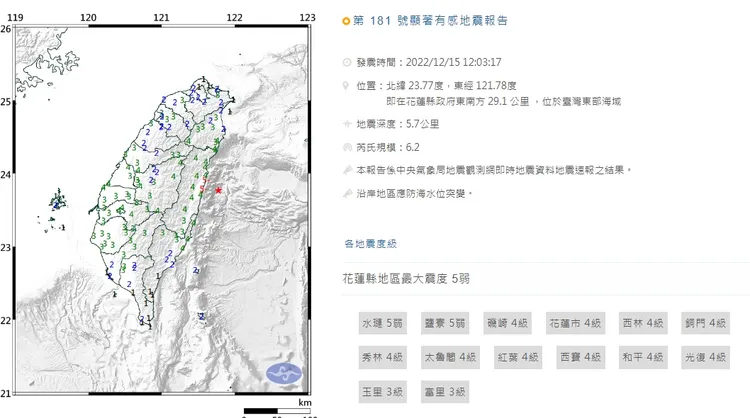Click the 花蓮縣地區最大震度 5弱 heading
The height and width of the screenshot is (418, 750).
pos(406,278)
